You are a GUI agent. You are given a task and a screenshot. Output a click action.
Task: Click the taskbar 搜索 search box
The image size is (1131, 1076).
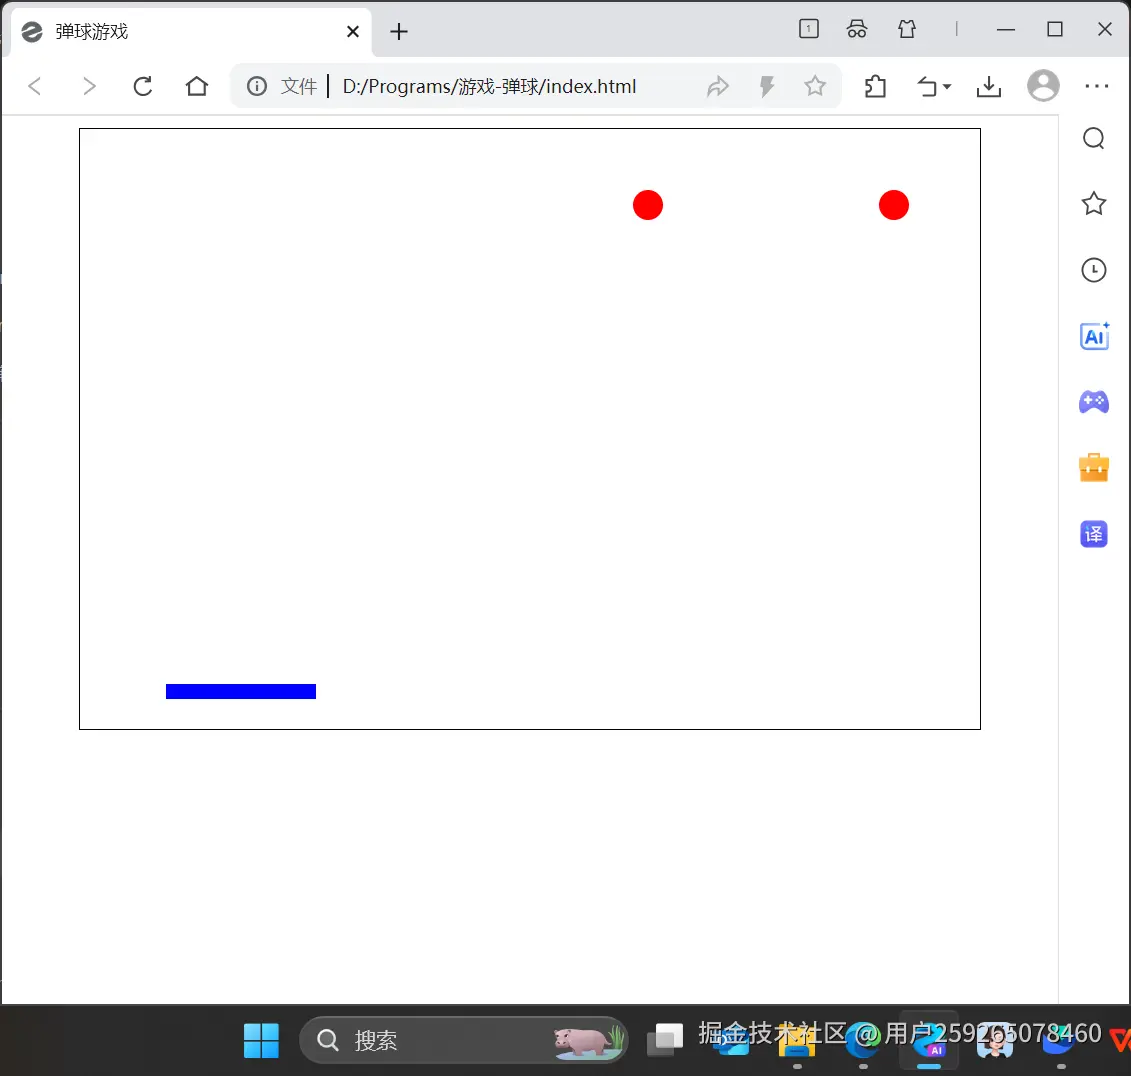pos(463,1040)
